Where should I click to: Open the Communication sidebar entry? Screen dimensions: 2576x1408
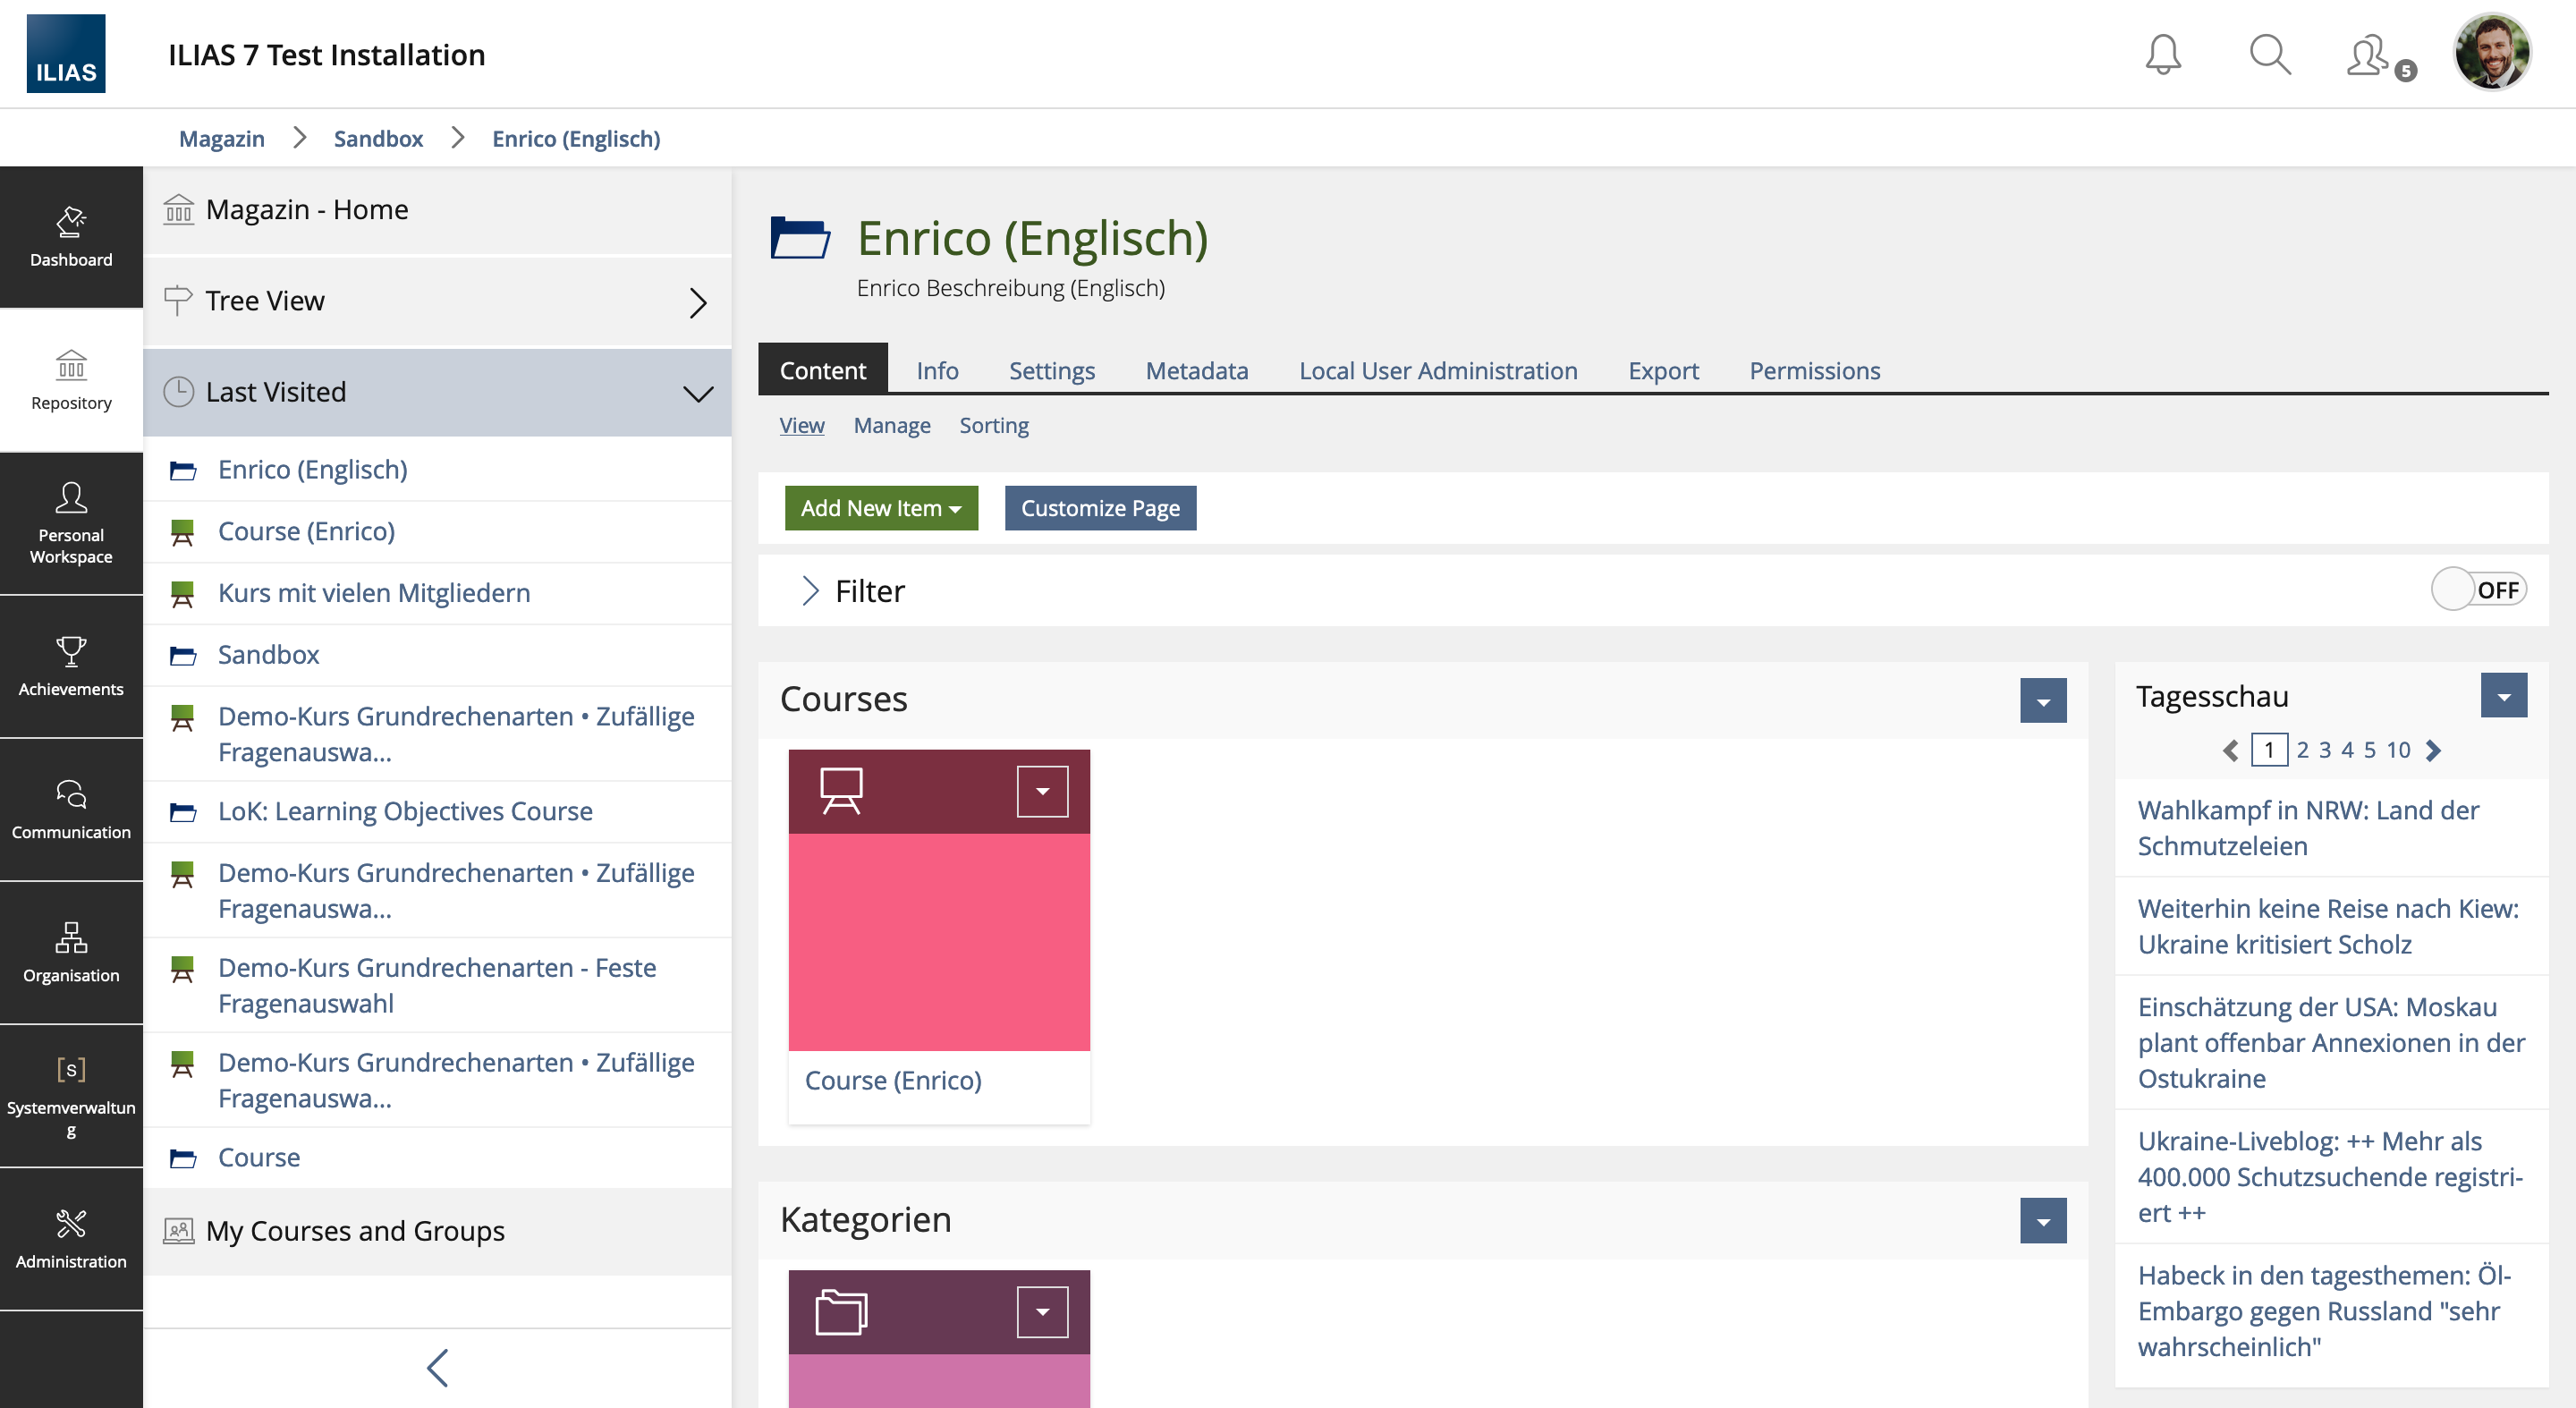coord(71,809)
